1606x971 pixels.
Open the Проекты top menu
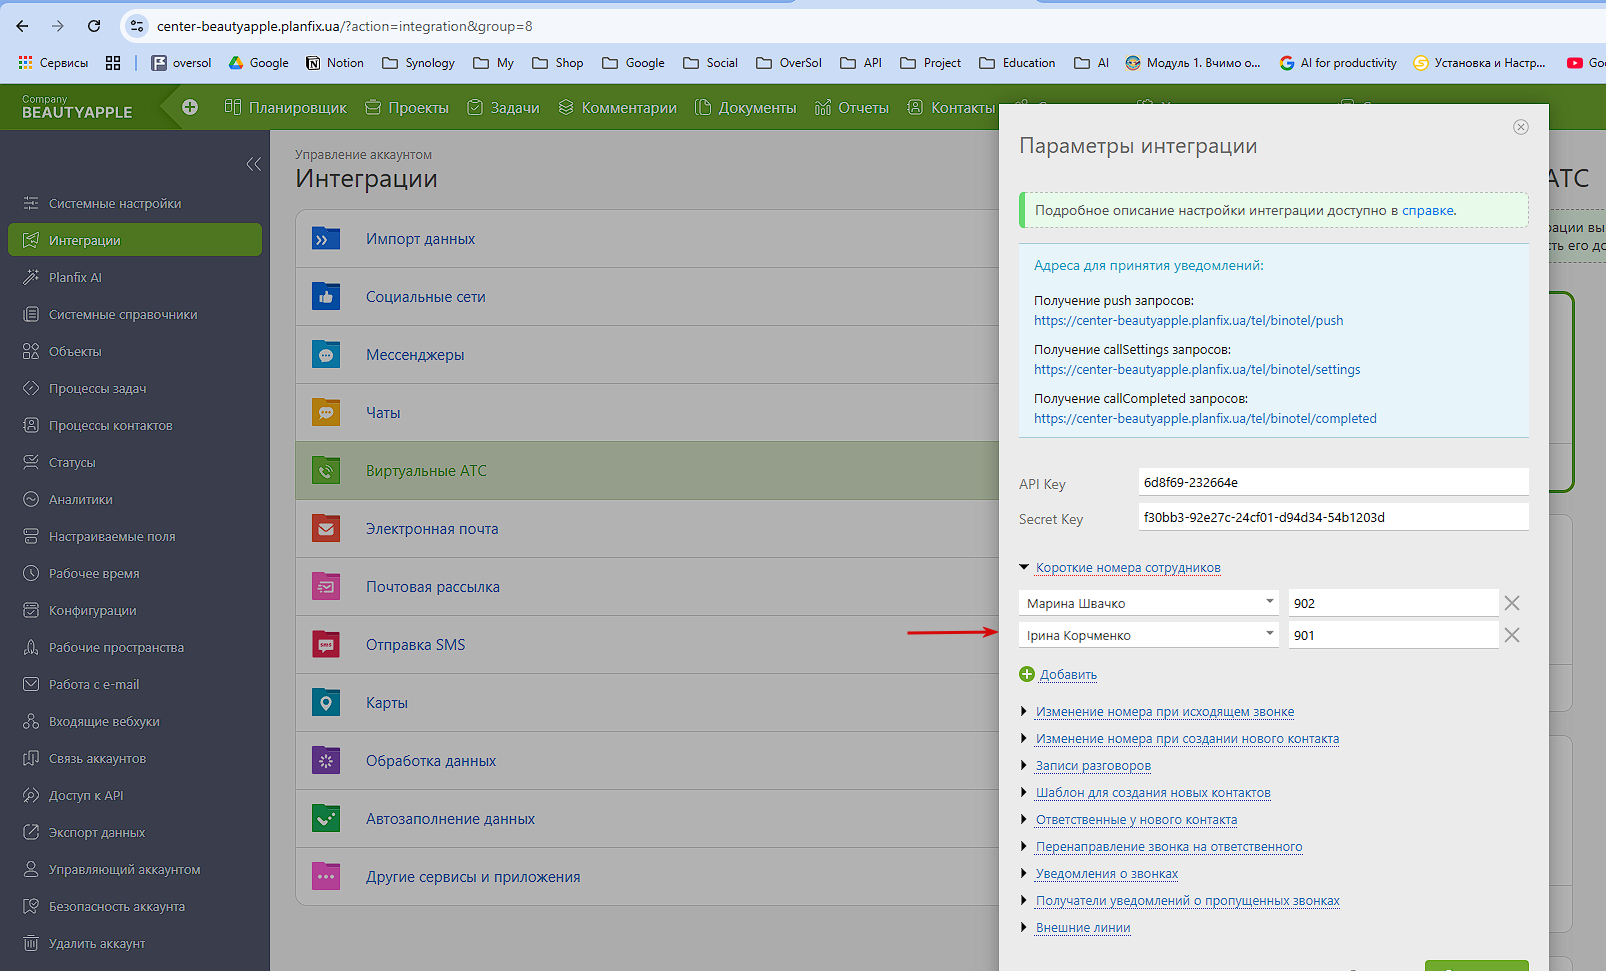(x=407, y=107)
